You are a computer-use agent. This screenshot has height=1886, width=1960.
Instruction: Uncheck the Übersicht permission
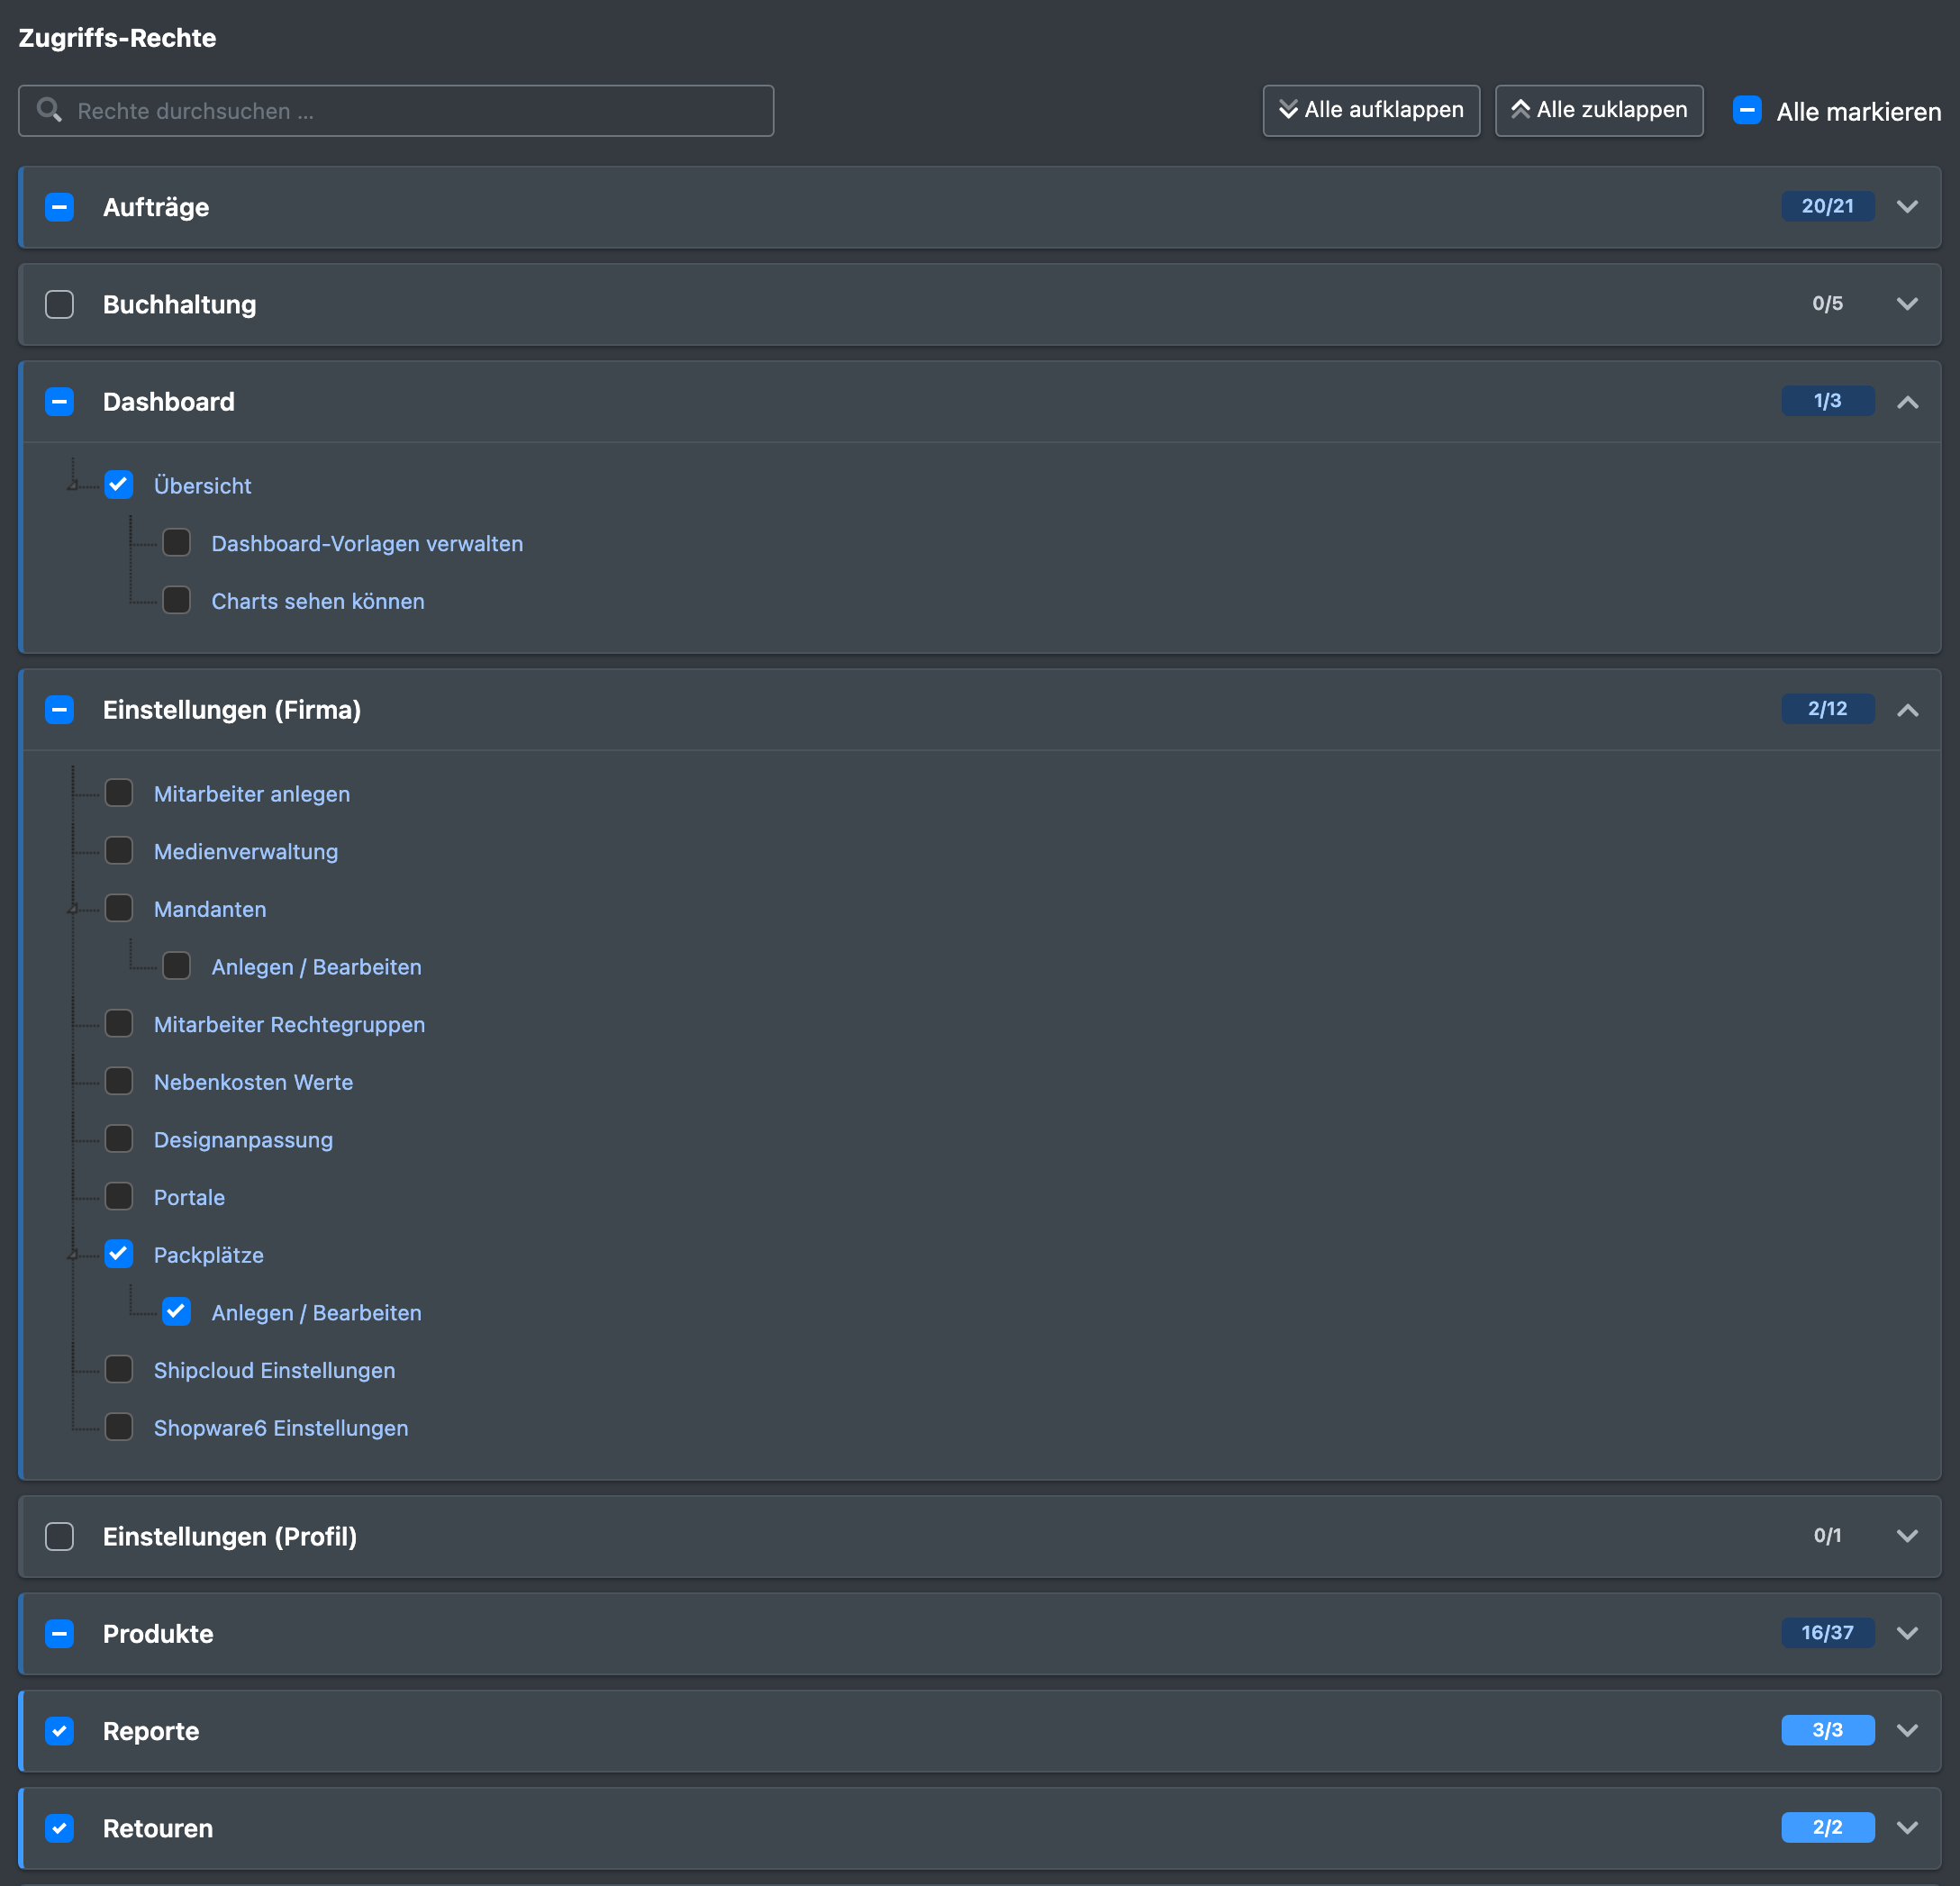(x=119, y=485)
